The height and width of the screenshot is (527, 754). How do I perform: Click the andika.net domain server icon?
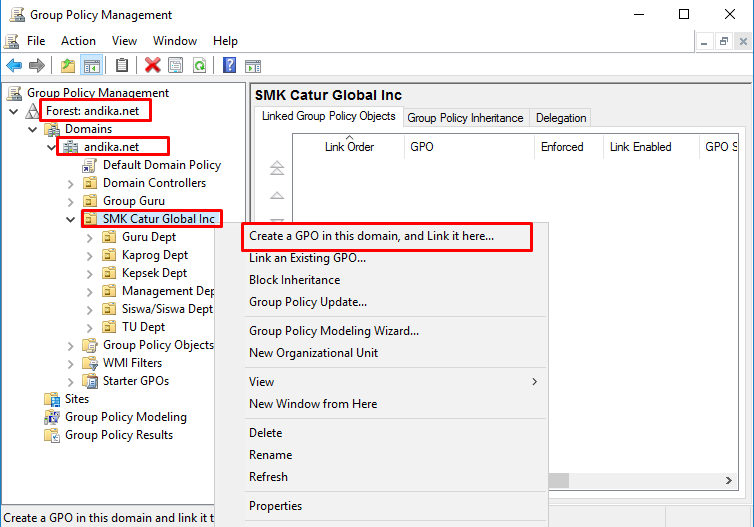click(x=70, y=147)
